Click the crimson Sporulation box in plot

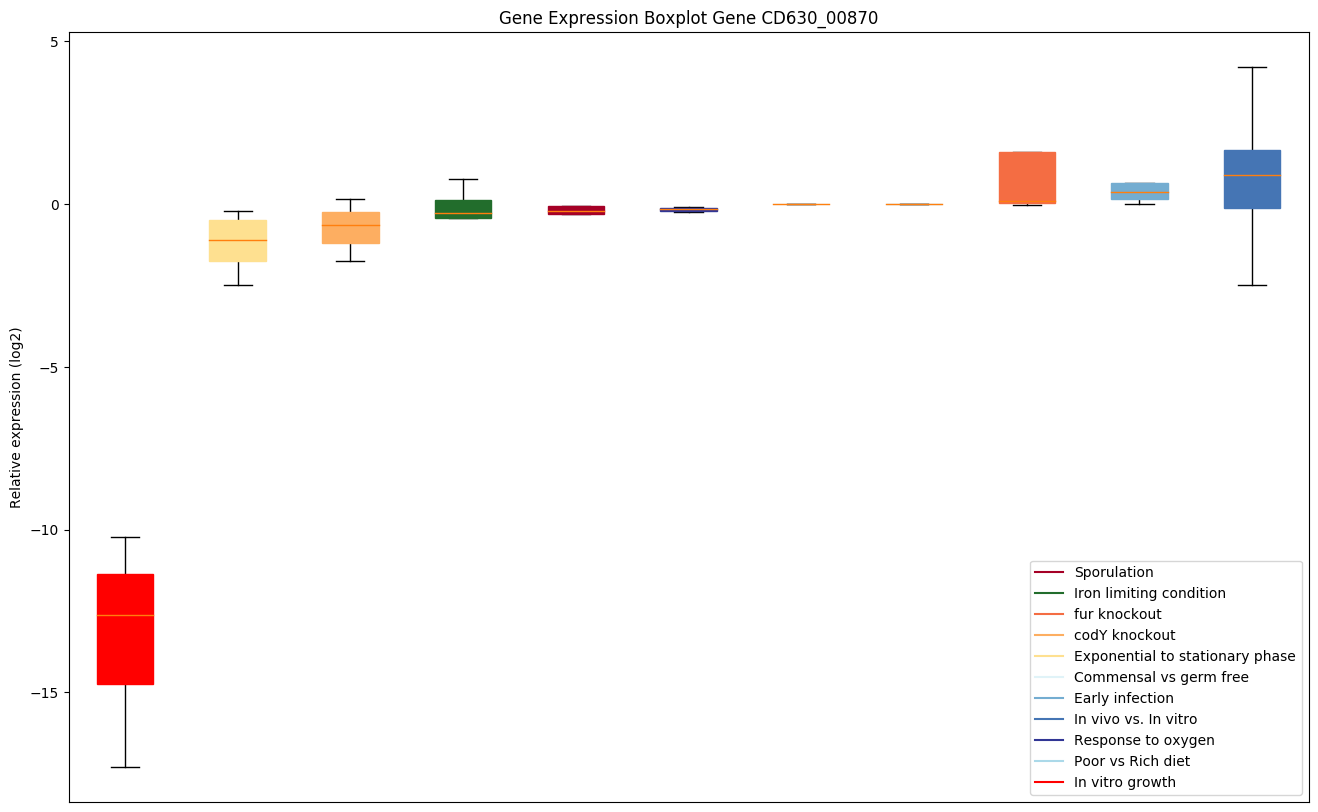[576, 210]
